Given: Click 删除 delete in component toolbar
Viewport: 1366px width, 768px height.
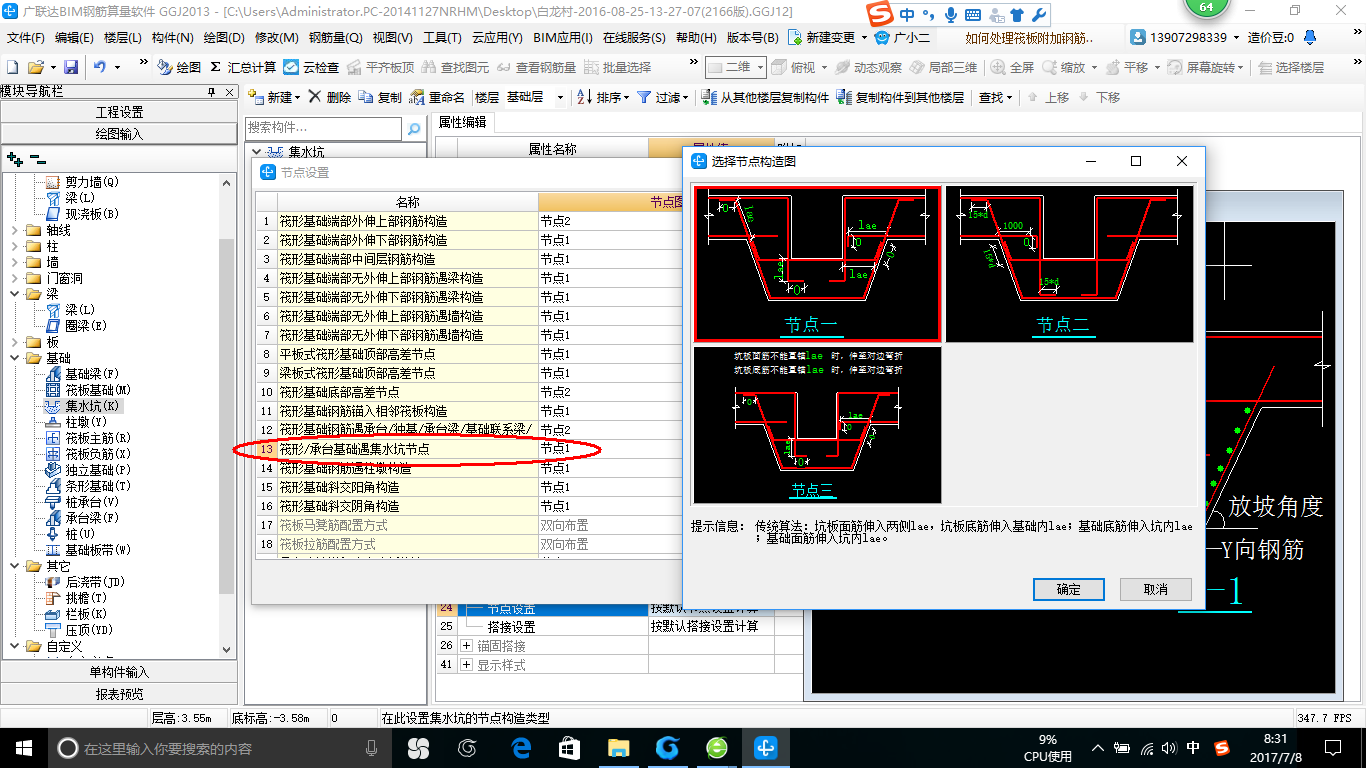Looking at the screenshot, I should click(x=329, y=97).
